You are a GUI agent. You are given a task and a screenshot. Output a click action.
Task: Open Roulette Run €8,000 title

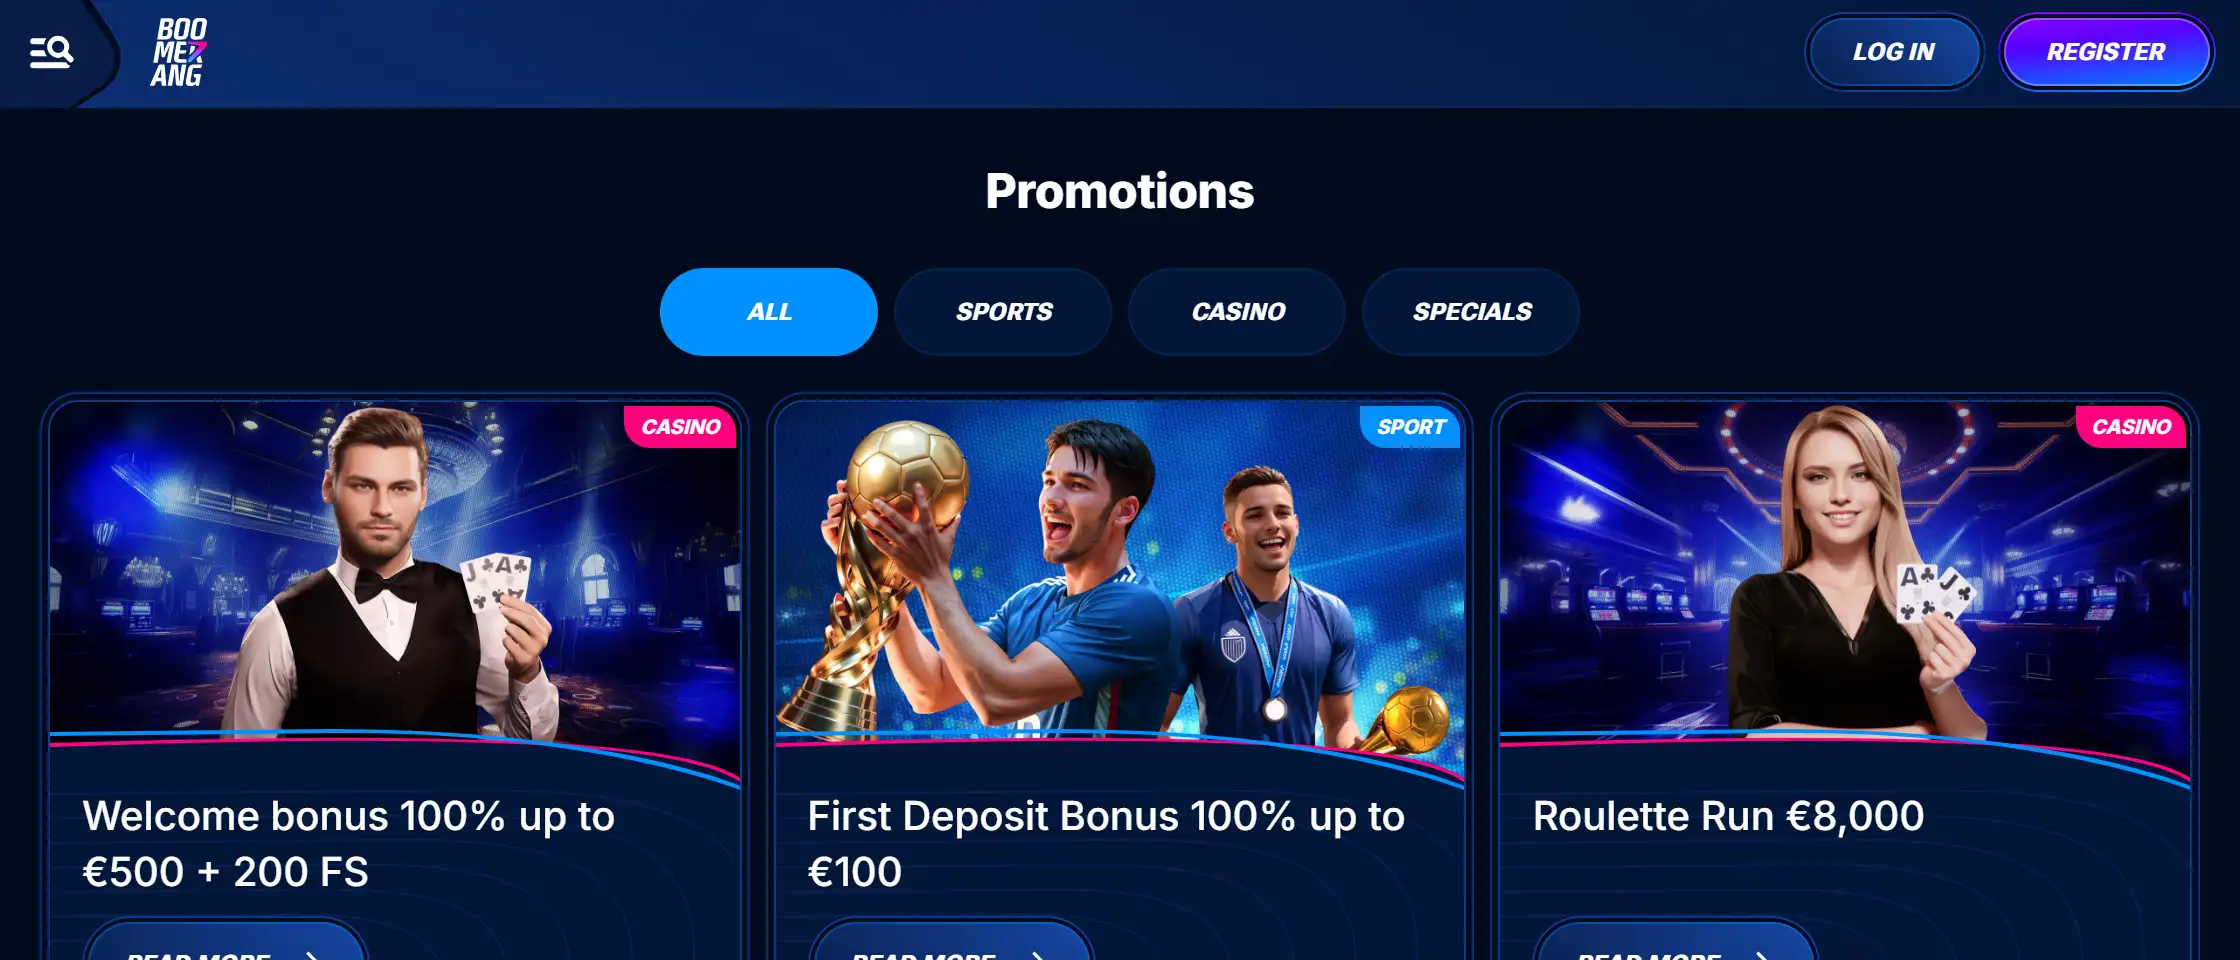click(x=1728, y=816)
